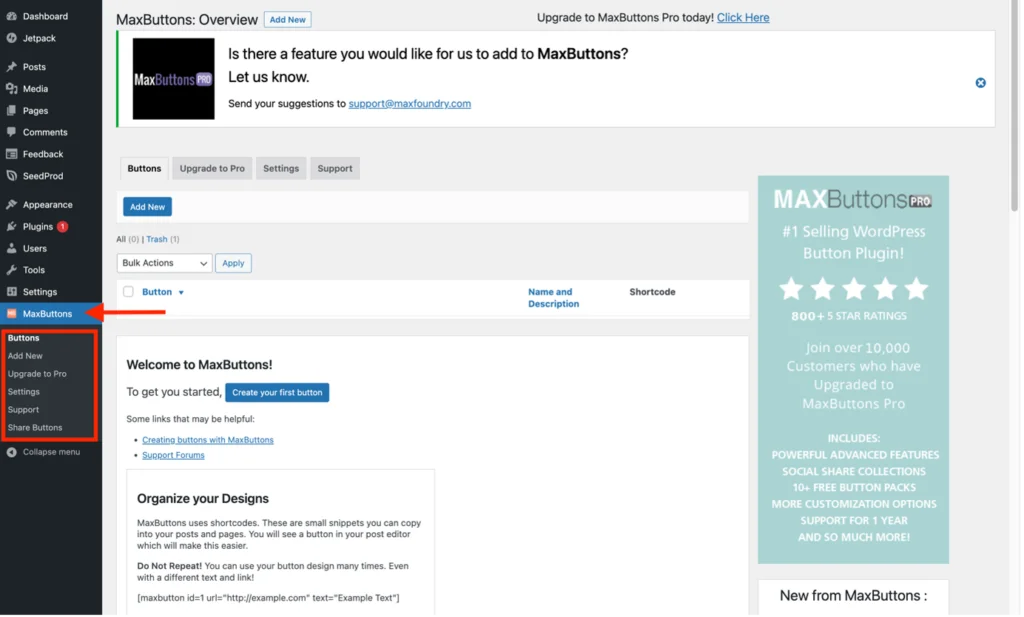Screen dimensions: 1024x617
Task: Click the Appearance brush icon
Action: pos(11,204)
